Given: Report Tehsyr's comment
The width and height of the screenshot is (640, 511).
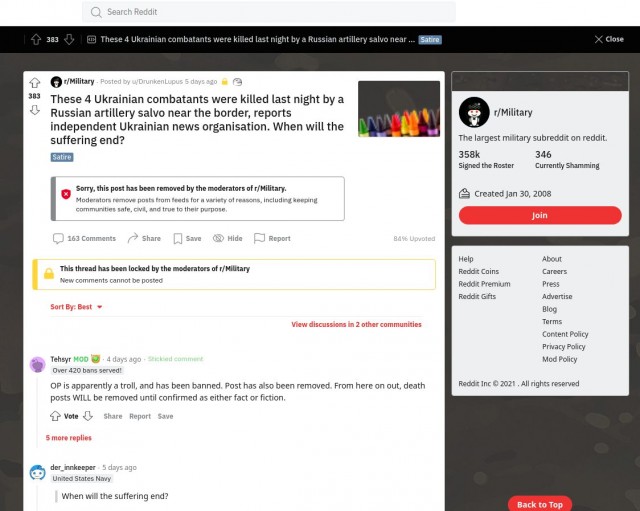Looking at the screenshot, I should coord(140,416).
